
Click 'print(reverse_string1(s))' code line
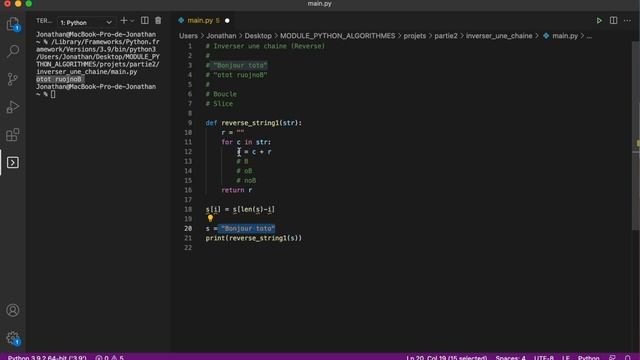click(253, 238)
